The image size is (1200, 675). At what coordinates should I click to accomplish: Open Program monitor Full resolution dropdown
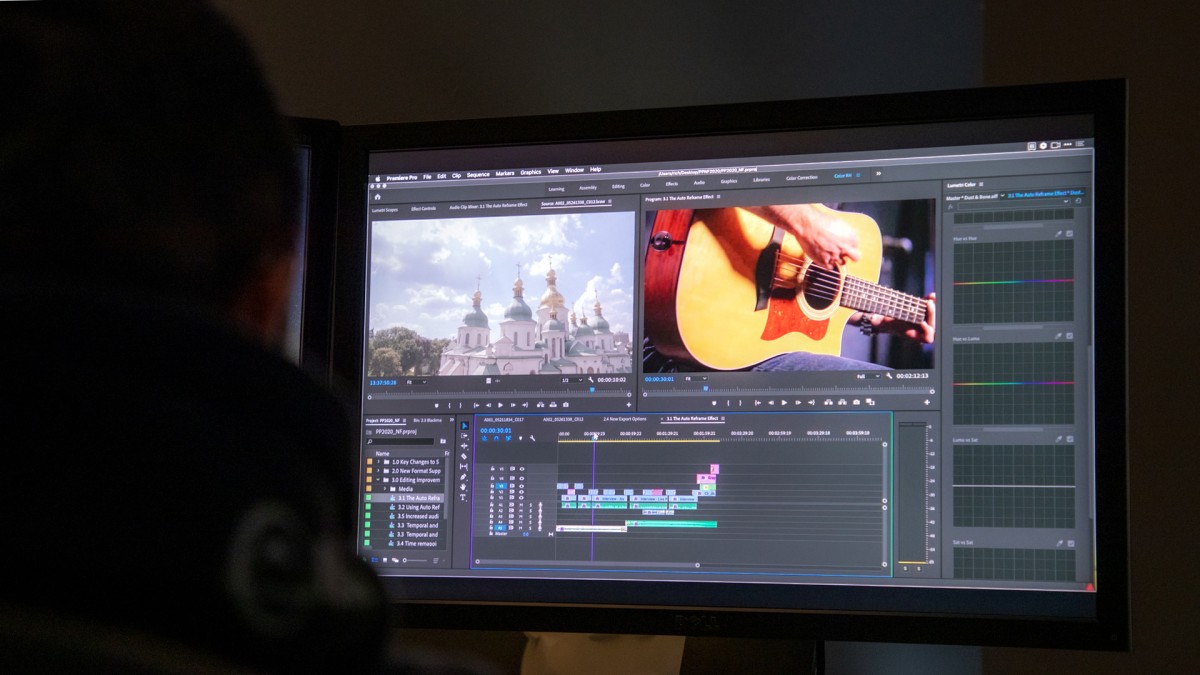pyautogui.click(x=869, y=376)
